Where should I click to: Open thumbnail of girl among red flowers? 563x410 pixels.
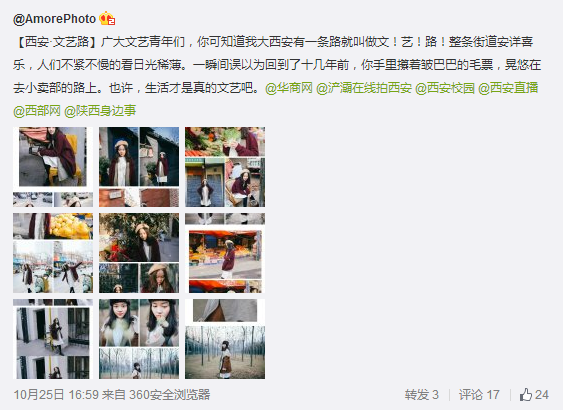[139, 253]
